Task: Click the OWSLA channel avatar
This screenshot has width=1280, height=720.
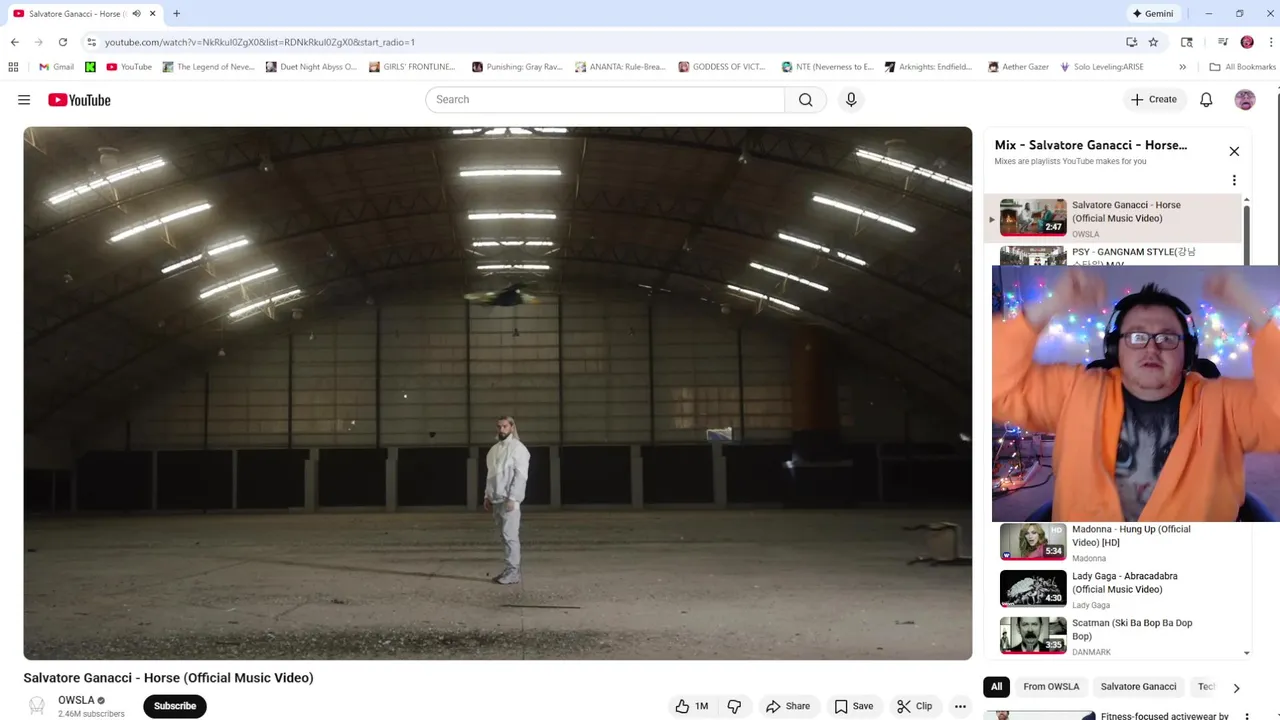Action: 37,706
